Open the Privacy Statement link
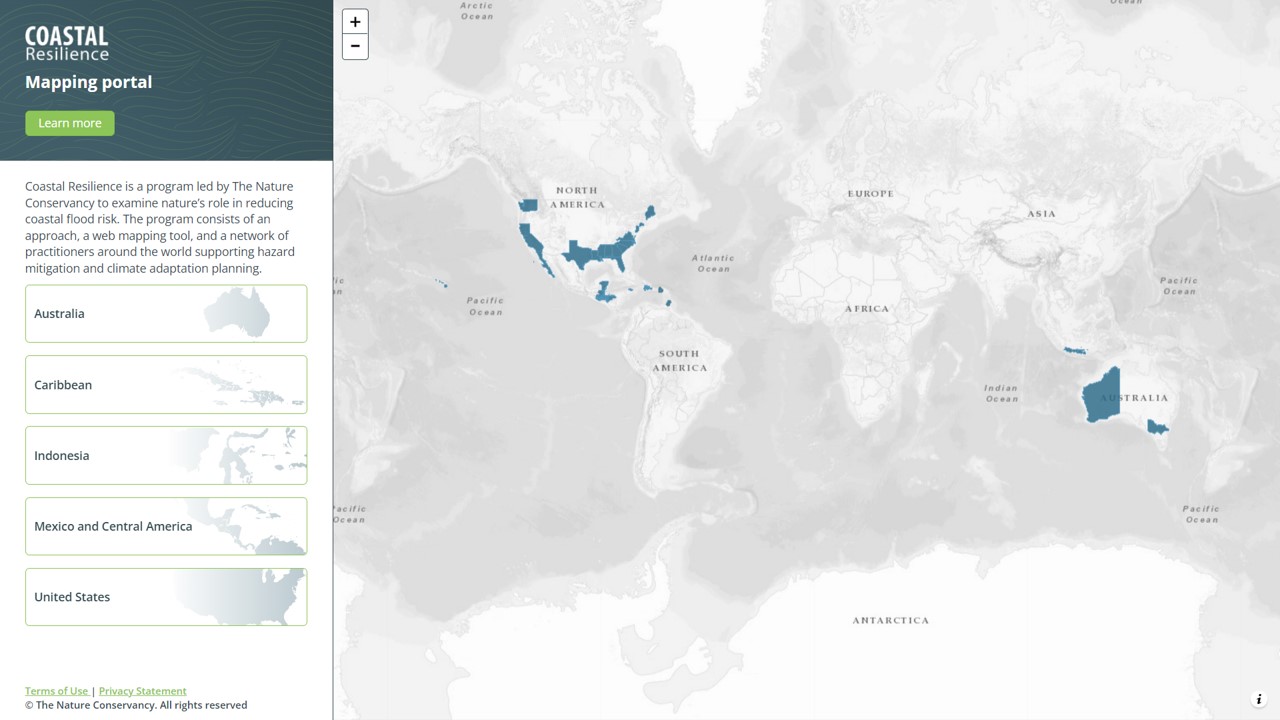This screenshot has width=1280, height=720. pos(142,691)
